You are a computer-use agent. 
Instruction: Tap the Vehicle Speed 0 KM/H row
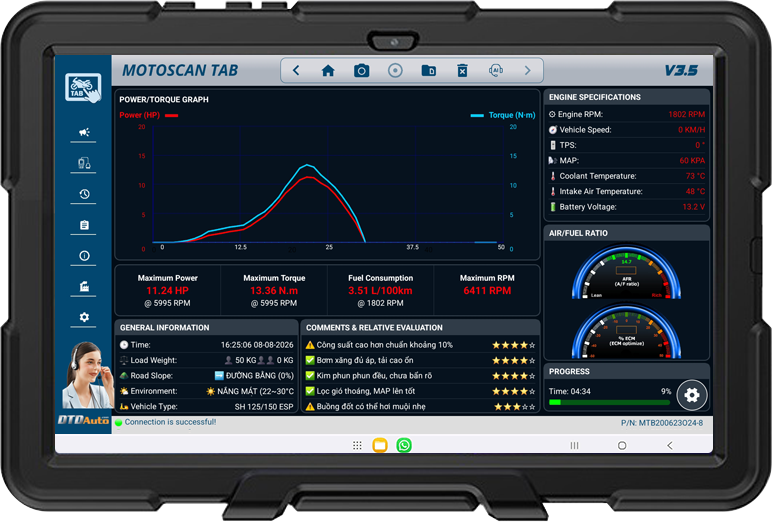pos(626,130)
